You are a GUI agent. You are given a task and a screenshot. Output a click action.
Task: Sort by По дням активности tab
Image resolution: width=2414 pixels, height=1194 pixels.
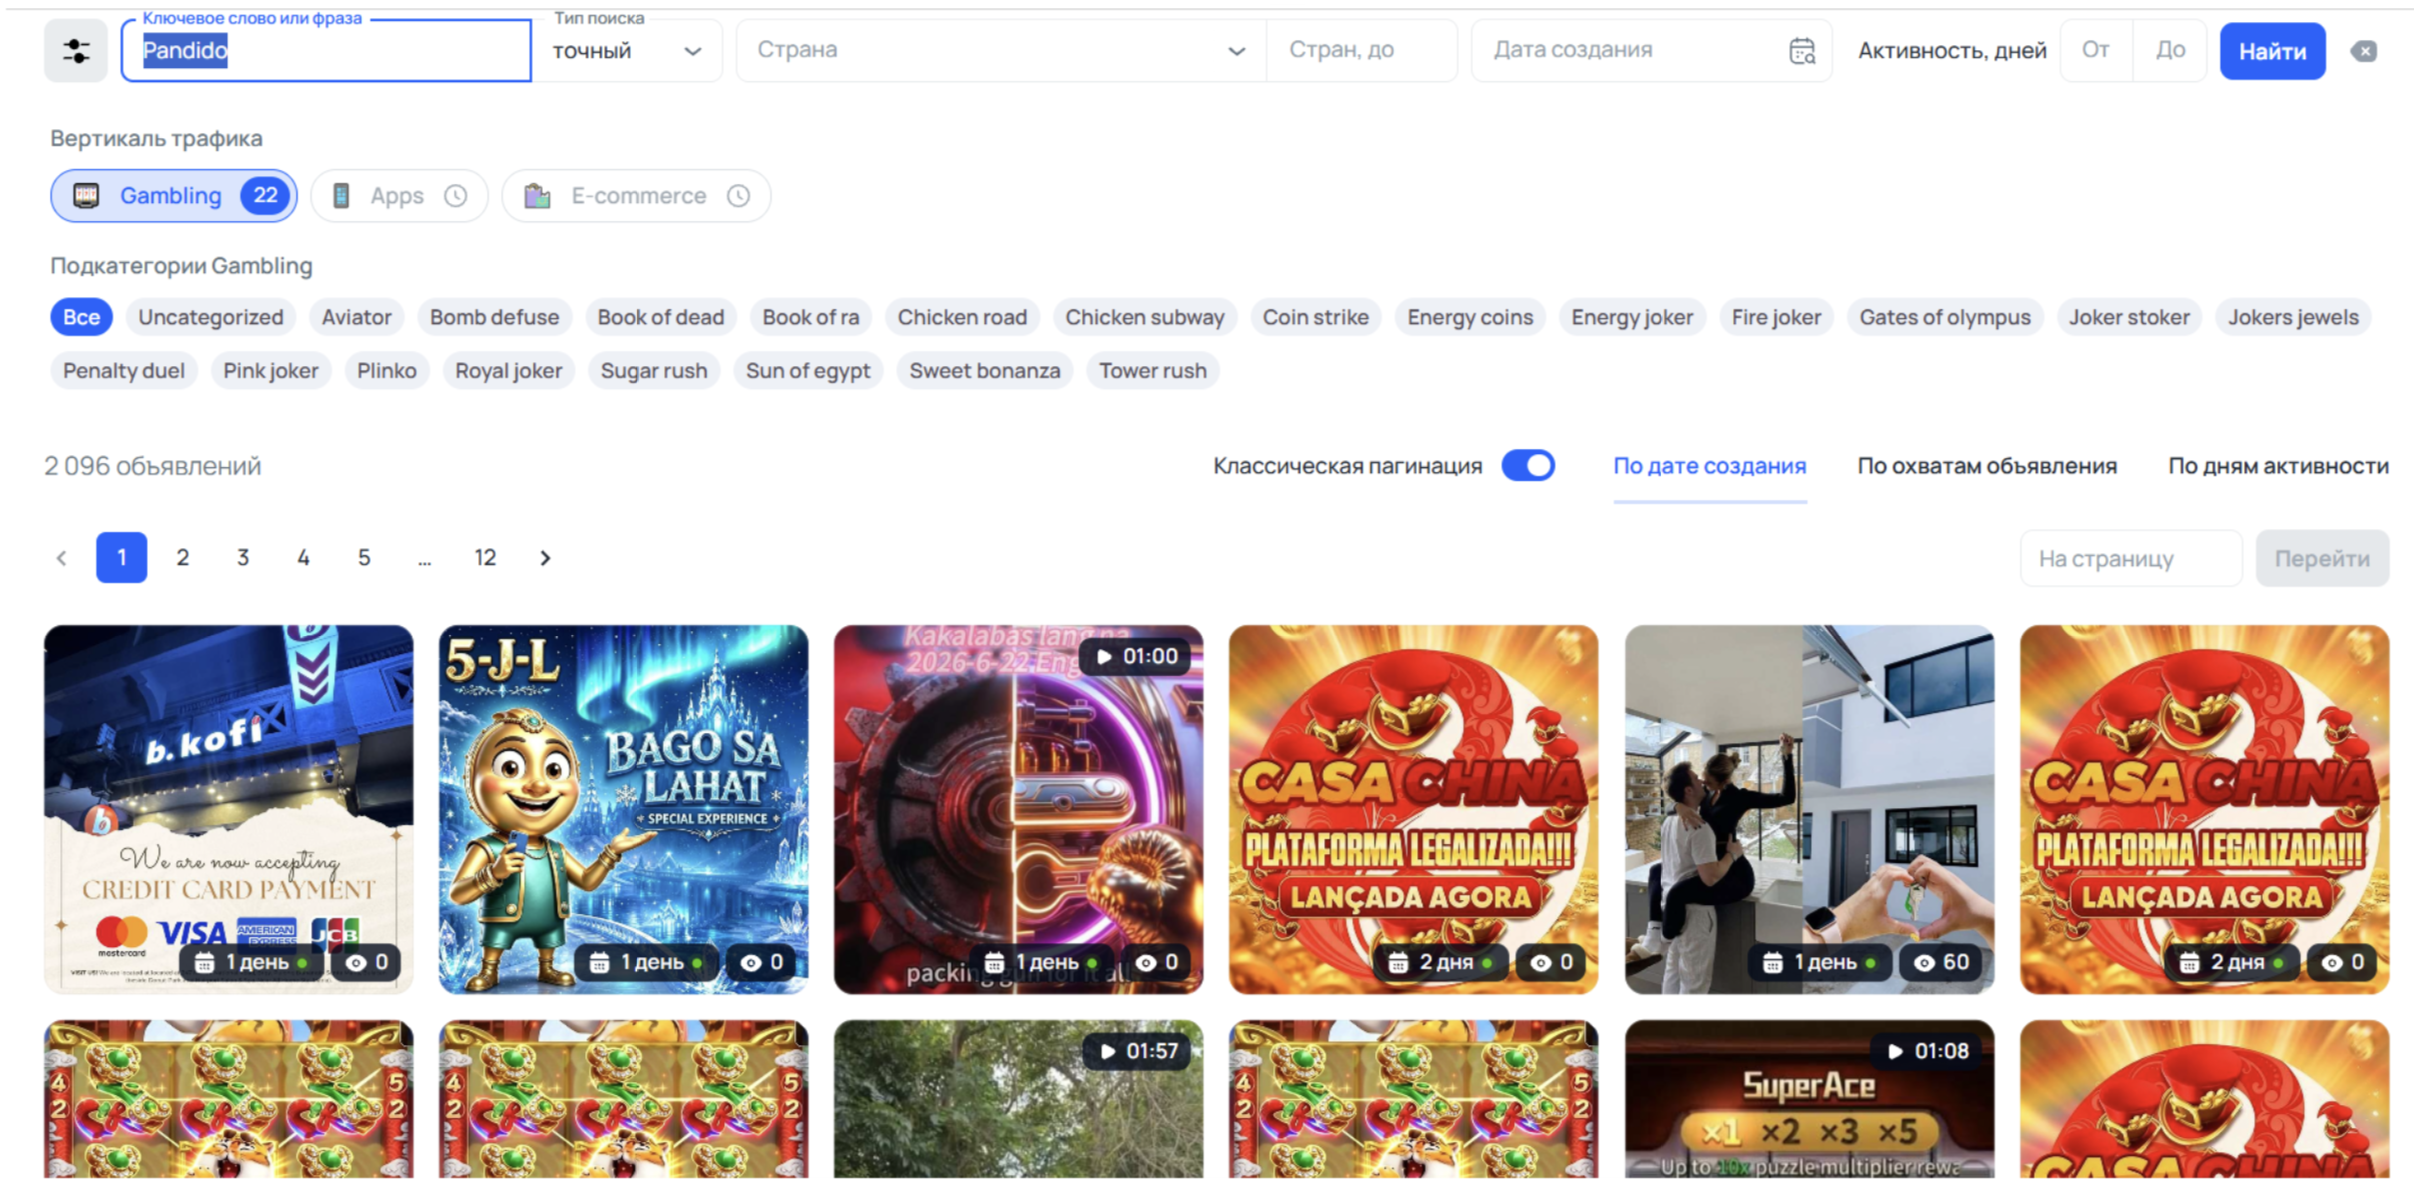coord(2278,466)
